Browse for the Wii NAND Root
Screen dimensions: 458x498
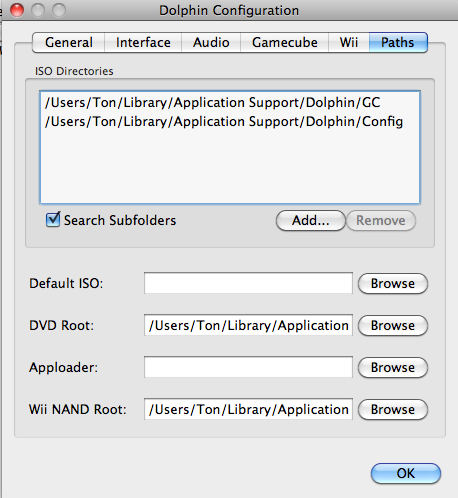(x=393, y=410)
